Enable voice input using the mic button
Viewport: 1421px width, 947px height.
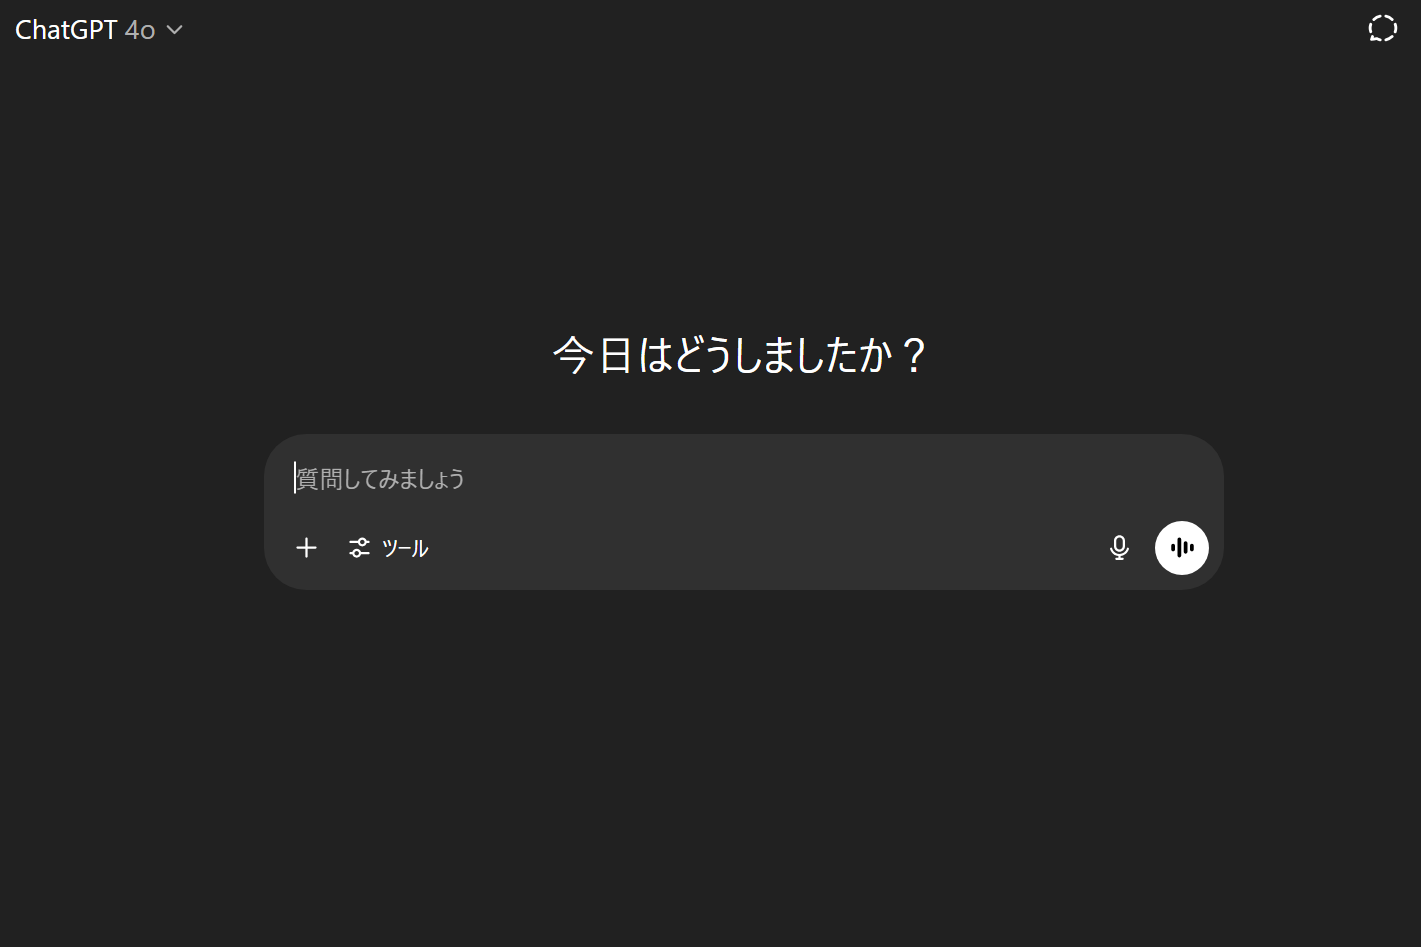coord(1119,548)
